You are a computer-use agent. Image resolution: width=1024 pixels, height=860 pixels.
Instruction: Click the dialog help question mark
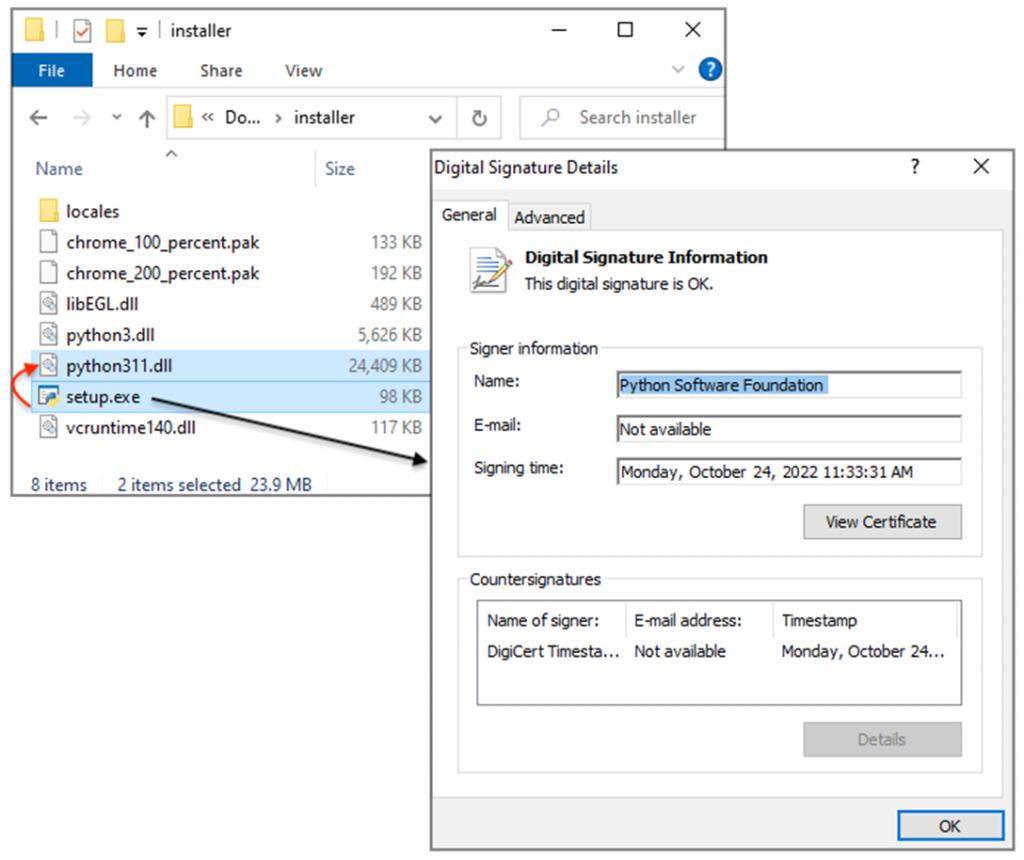[x=915, y=167]
